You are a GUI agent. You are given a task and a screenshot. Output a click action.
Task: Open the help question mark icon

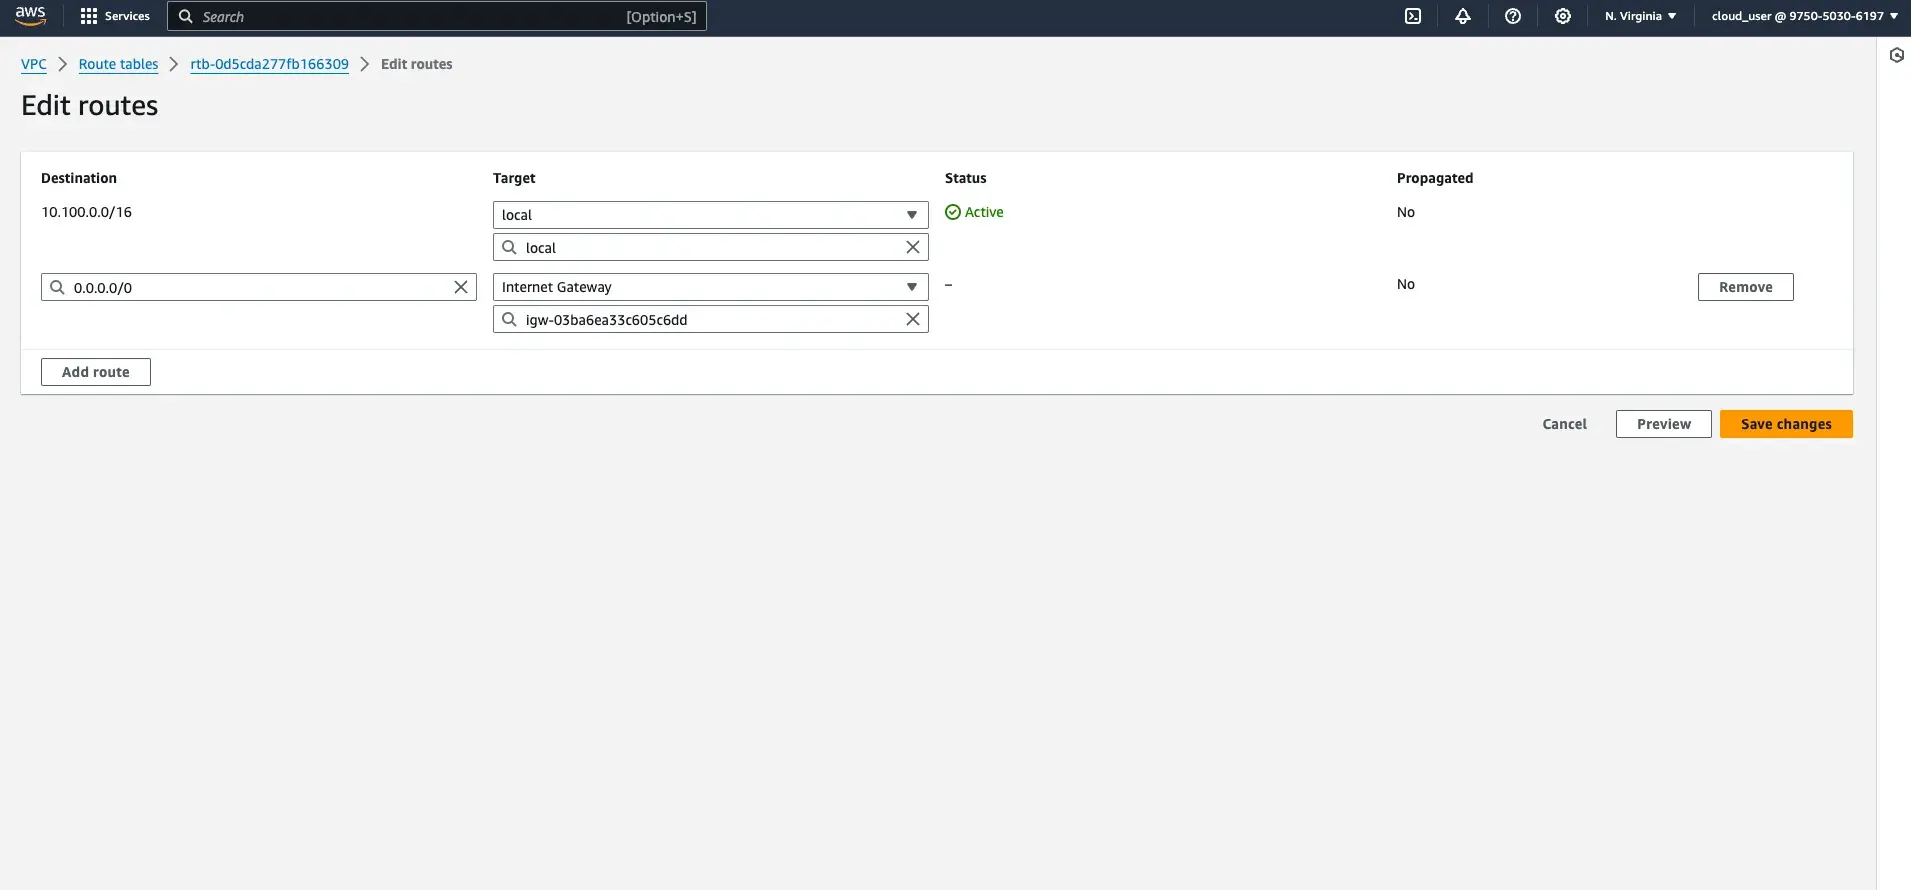point(1512,16)
